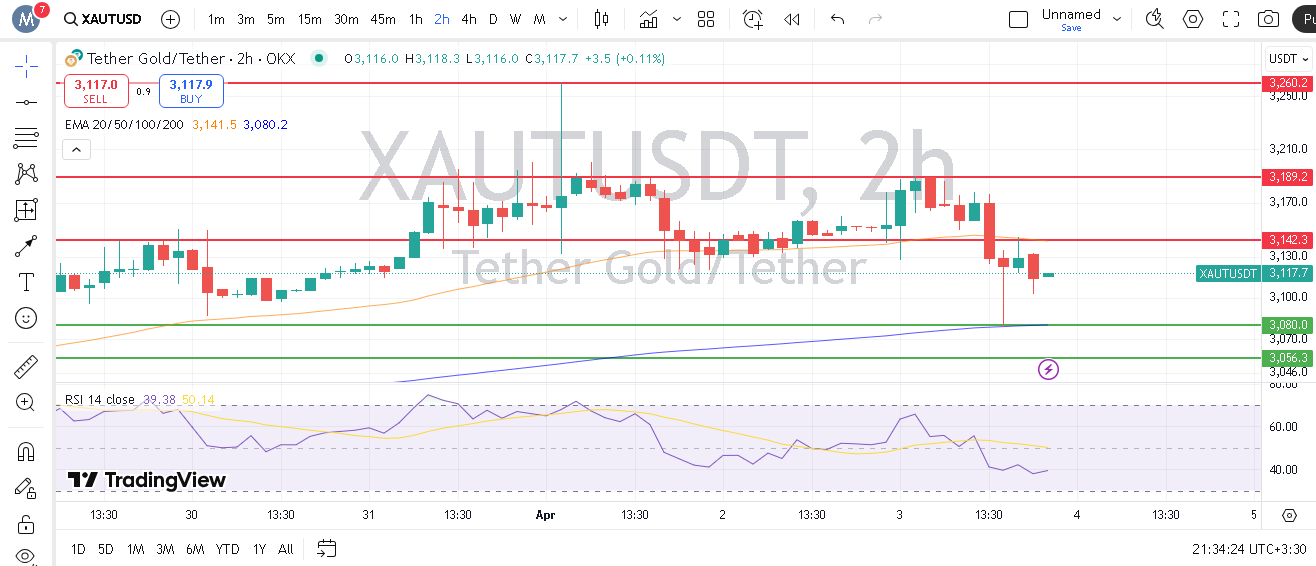
Task: Click the purple lightning event marker
Action: coord(1048,369)
